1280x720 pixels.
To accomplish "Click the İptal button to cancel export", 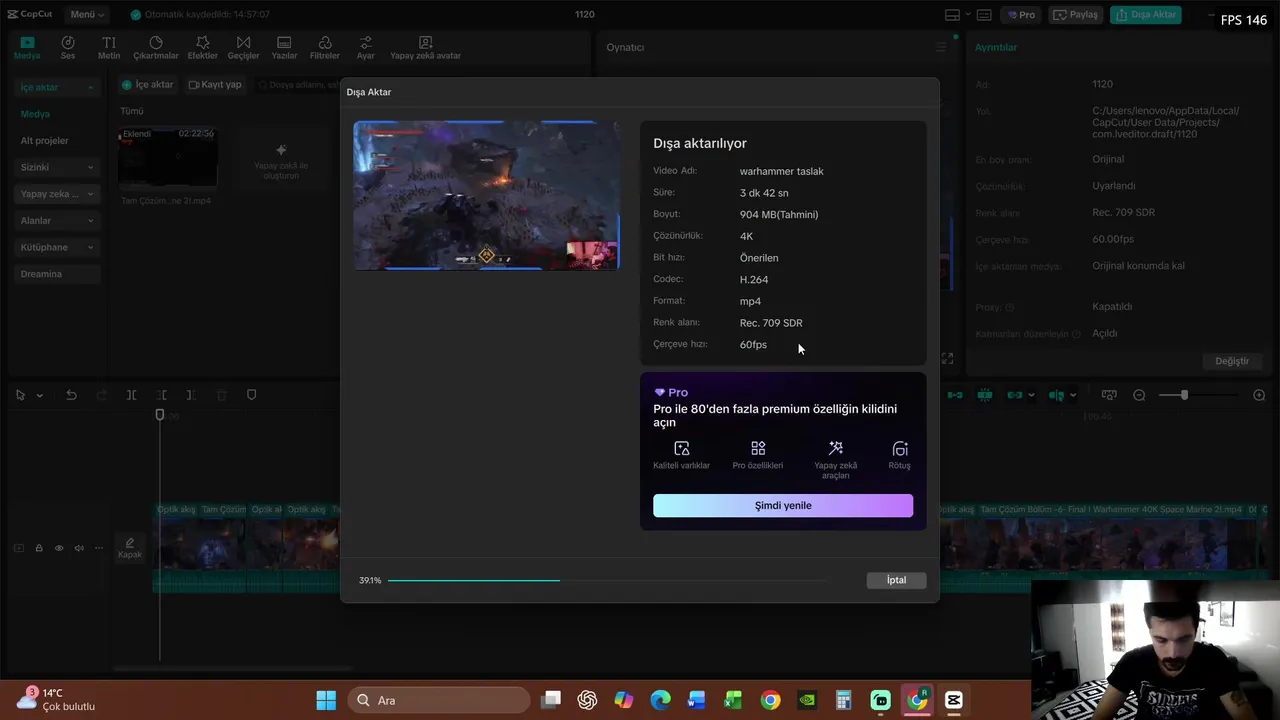I will click(x=896, y=580).
